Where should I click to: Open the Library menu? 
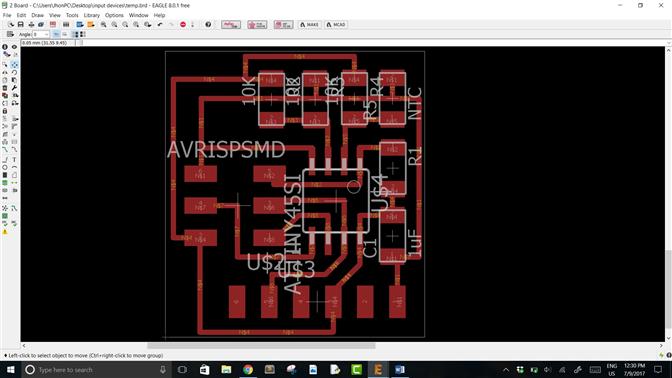click(91, 15)
